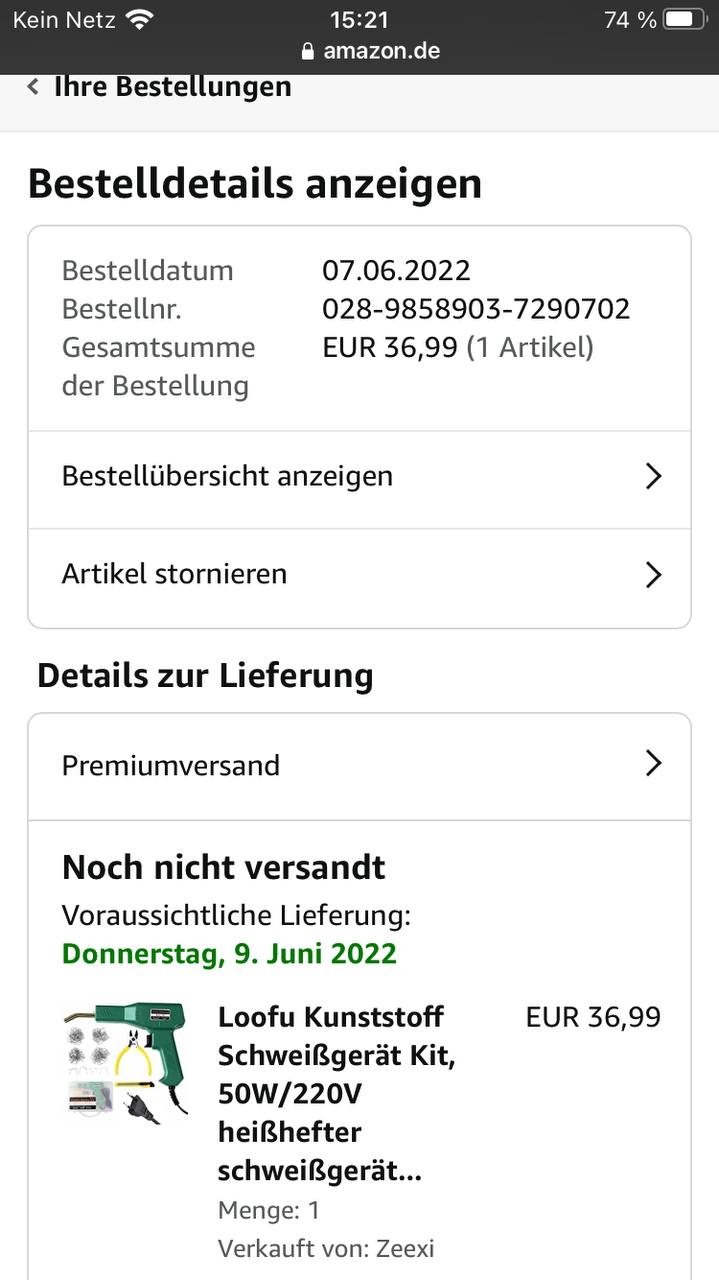Go back to Ihre Bestellungen
Screen dimensions: 719x1280
[172, 87]
